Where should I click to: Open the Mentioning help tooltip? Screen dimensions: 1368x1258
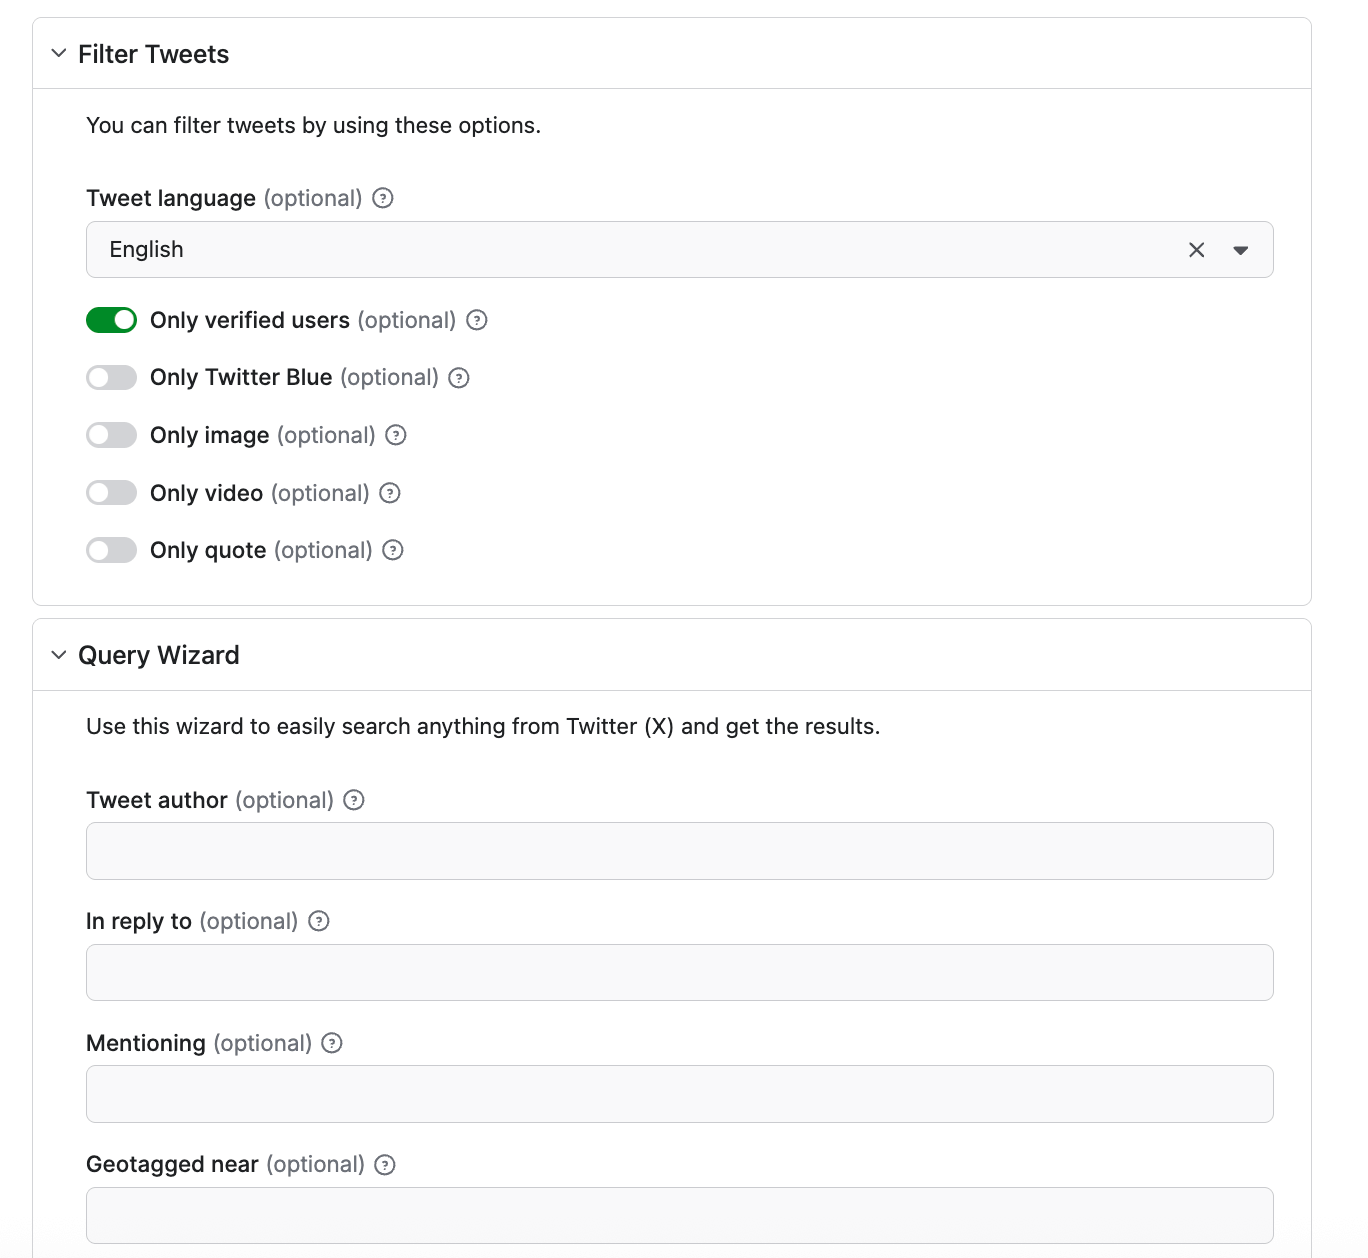tap(331, 1043)
